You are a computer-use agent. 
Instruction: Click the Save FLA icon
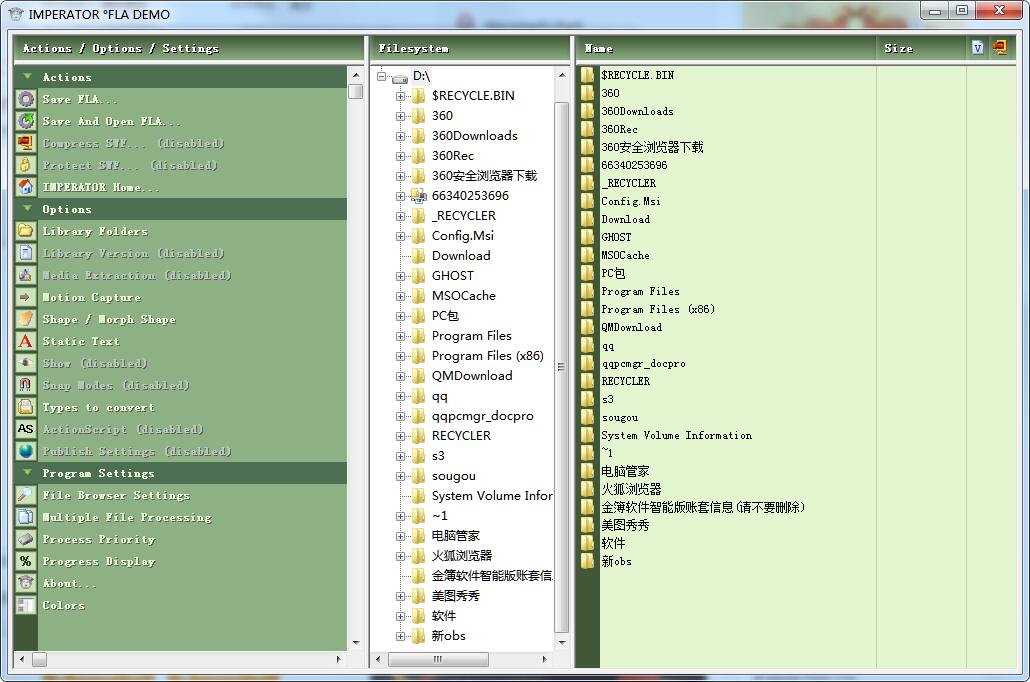26,99
